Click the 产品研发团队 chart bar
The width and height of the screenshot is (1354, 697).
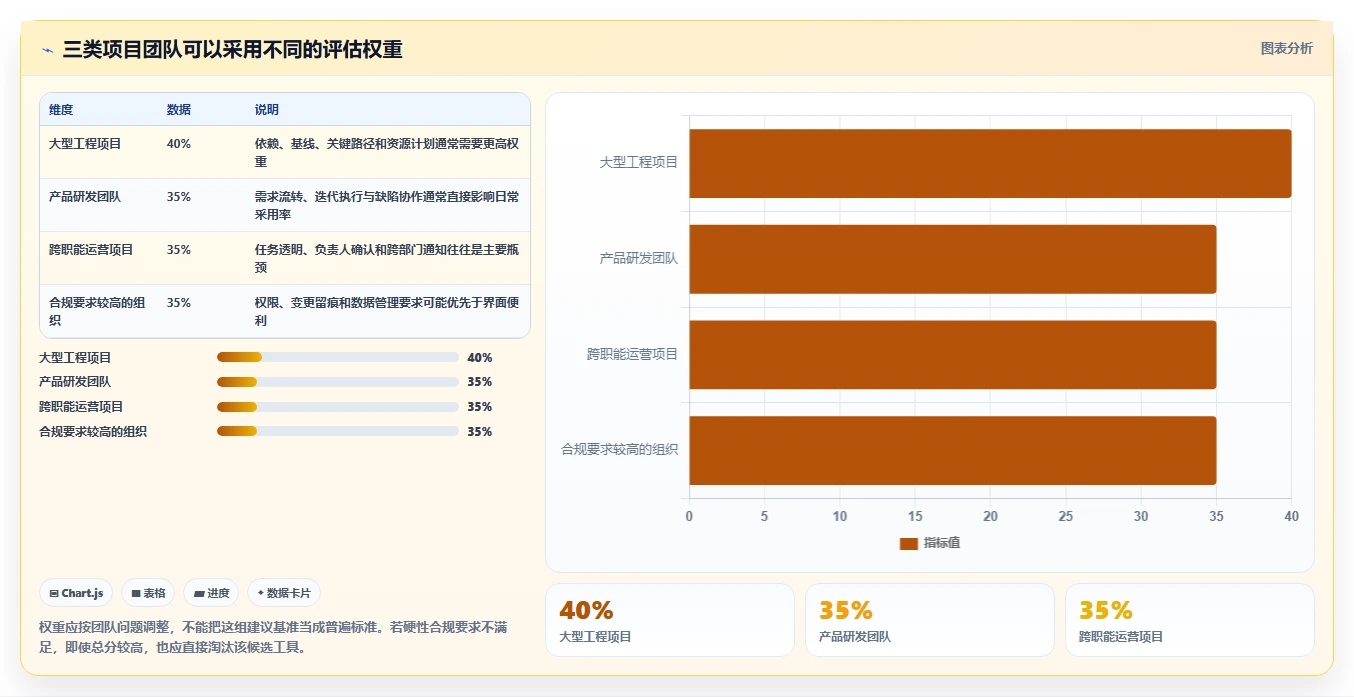coord(952,259)
